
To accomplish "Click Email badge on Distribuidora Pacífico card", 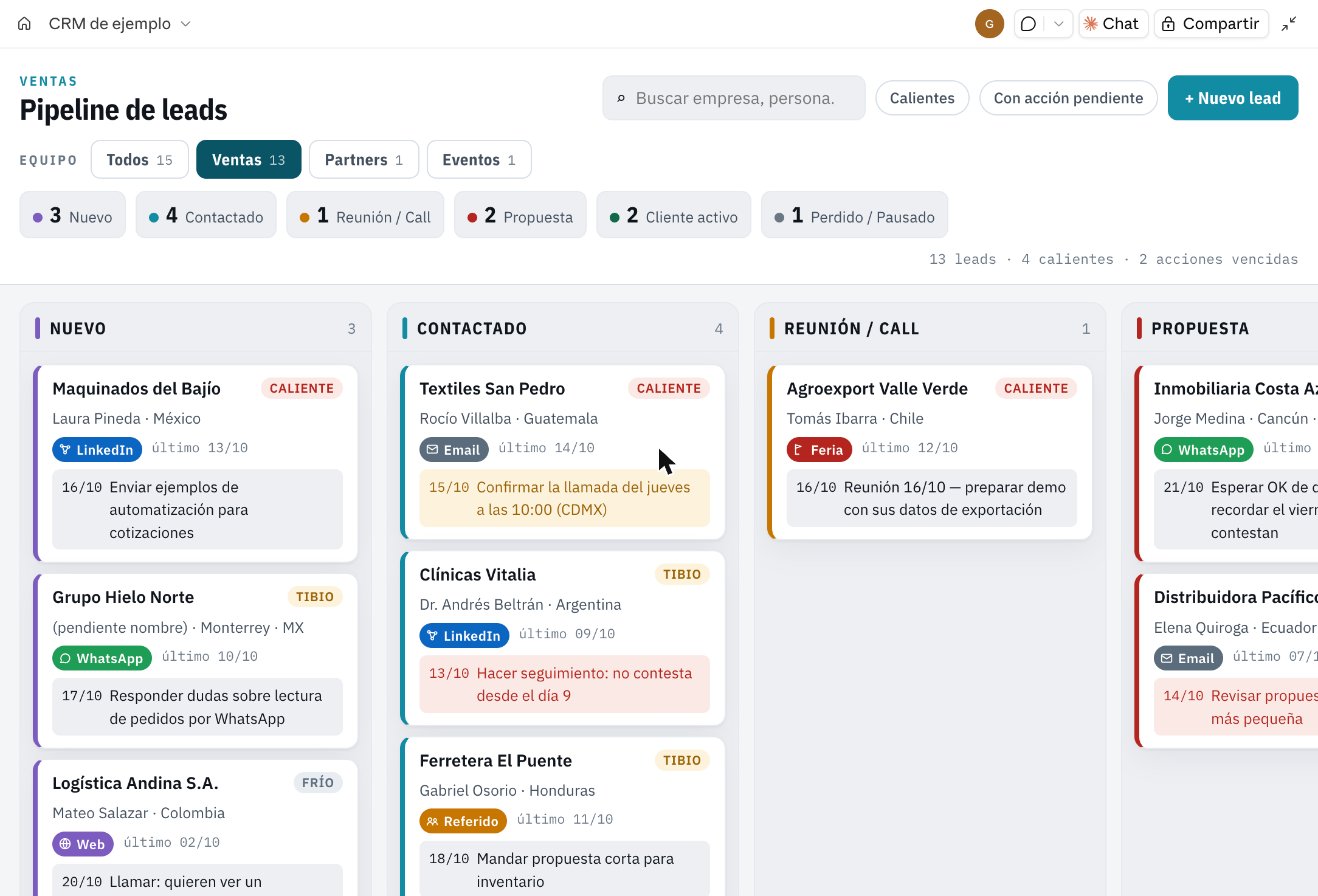I will (1188, 658).
